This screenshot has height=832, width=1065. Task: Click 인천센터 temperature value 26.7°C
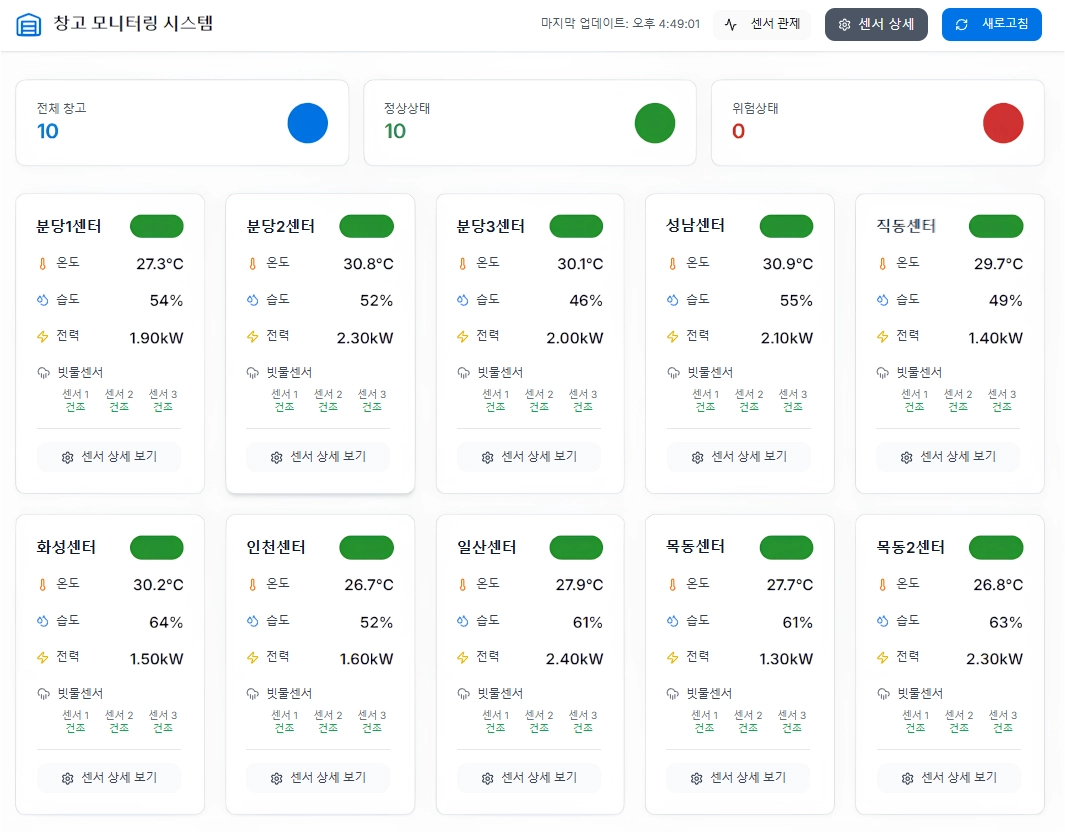coord(369,585)
